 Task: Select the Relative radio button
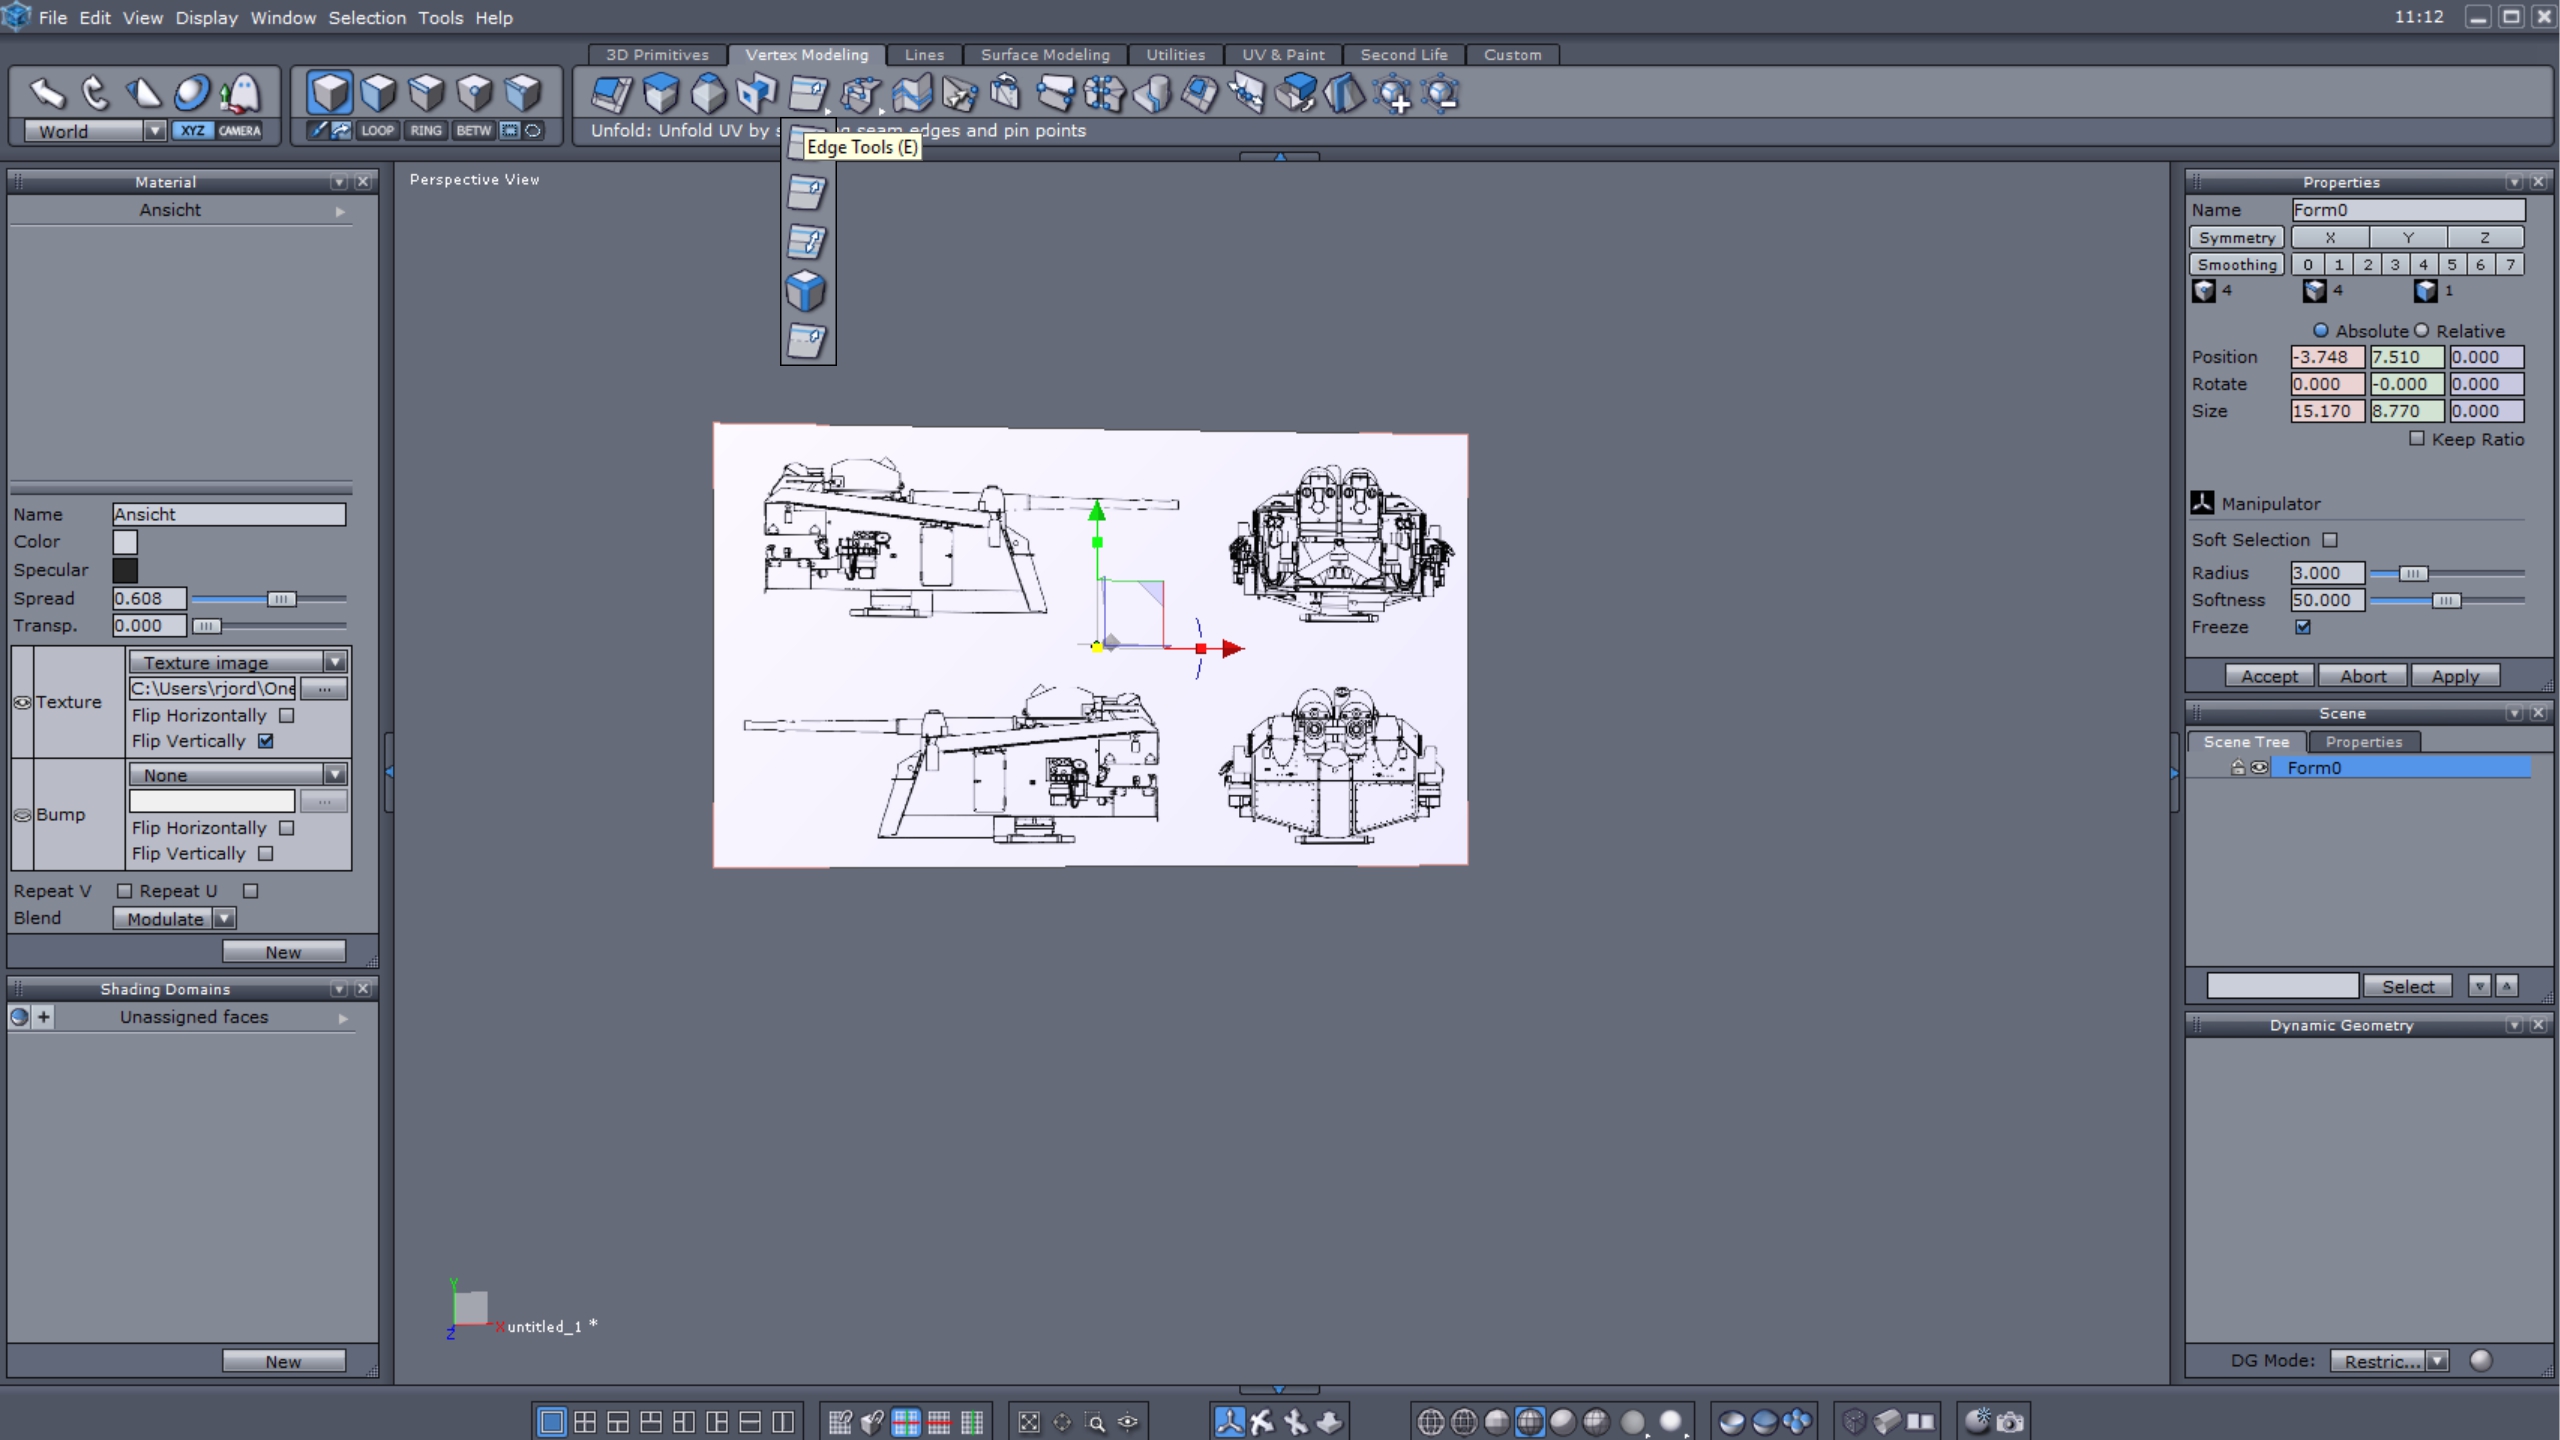(2422, 330)
